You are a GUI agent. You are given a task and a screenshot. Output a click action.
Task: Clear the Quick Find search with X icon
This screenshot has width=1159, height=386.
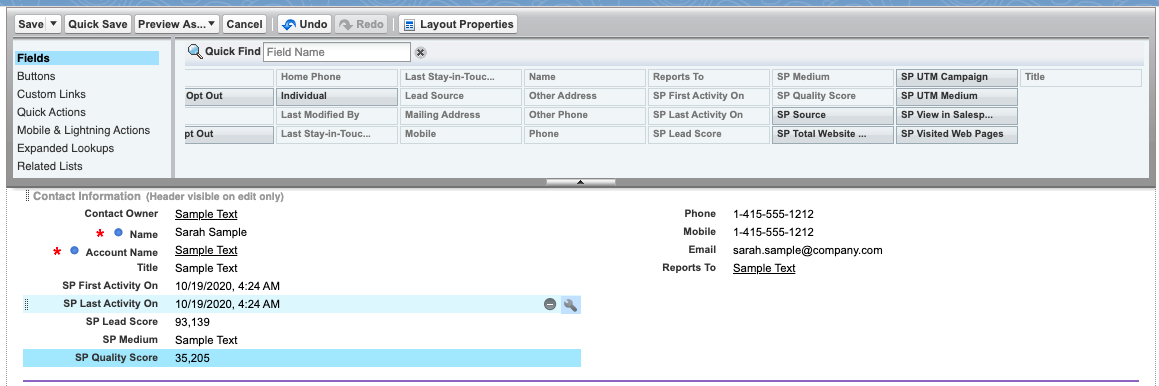pyautogui.click(x=420, y=53)
